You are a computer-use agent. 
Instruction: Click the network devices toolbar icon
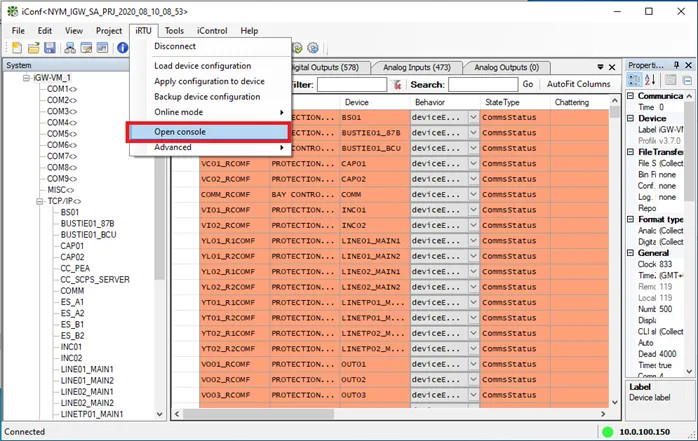[70, 48]
